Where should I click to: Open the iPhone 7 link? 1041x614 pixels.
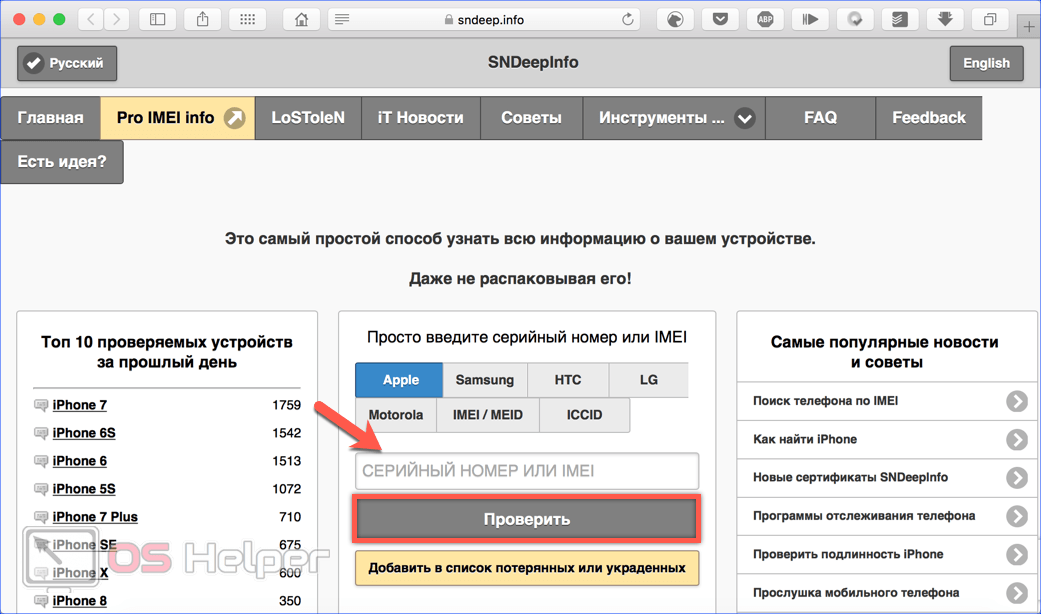point(80,405)
